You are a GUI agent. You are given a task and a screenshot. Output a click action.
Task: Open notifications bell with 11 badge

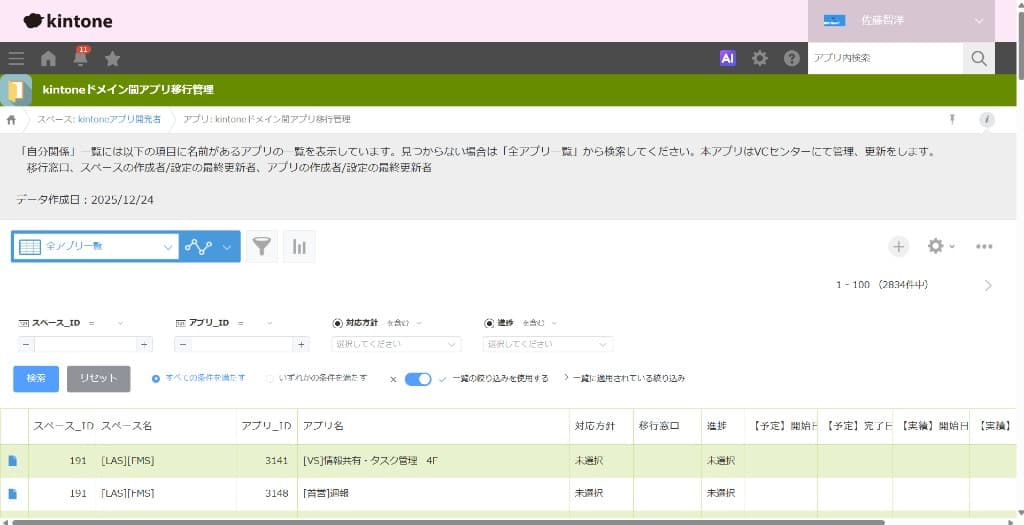[80, 57]
